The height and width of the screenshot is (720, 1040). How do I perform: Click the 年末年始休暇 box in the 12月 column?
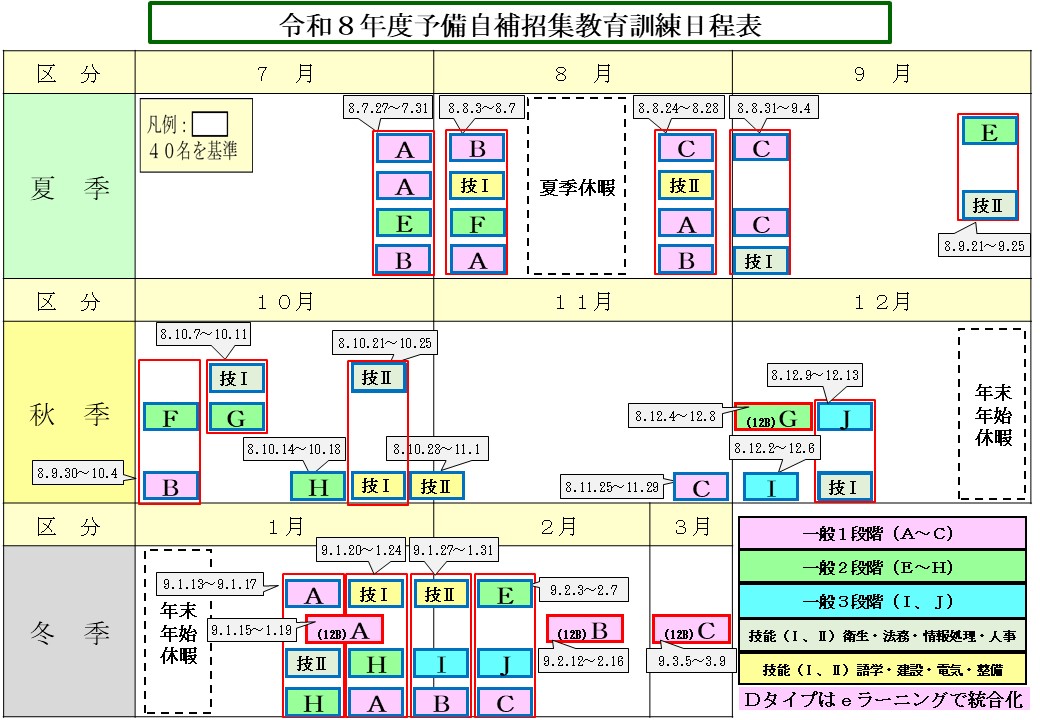[992, 414]
